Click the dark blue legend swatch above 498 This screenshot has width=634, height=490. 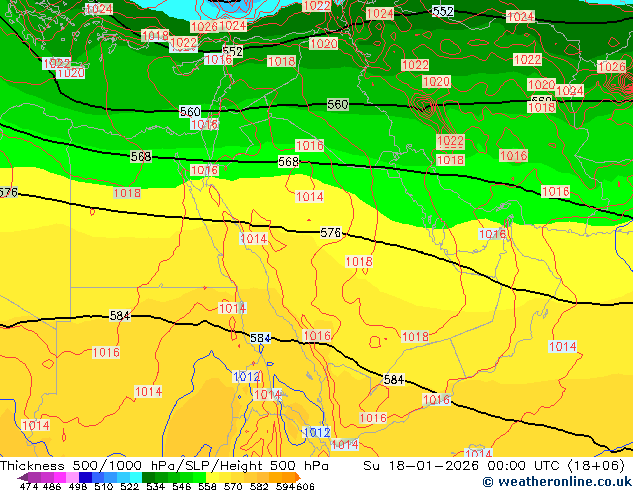(x=85, y=477)
